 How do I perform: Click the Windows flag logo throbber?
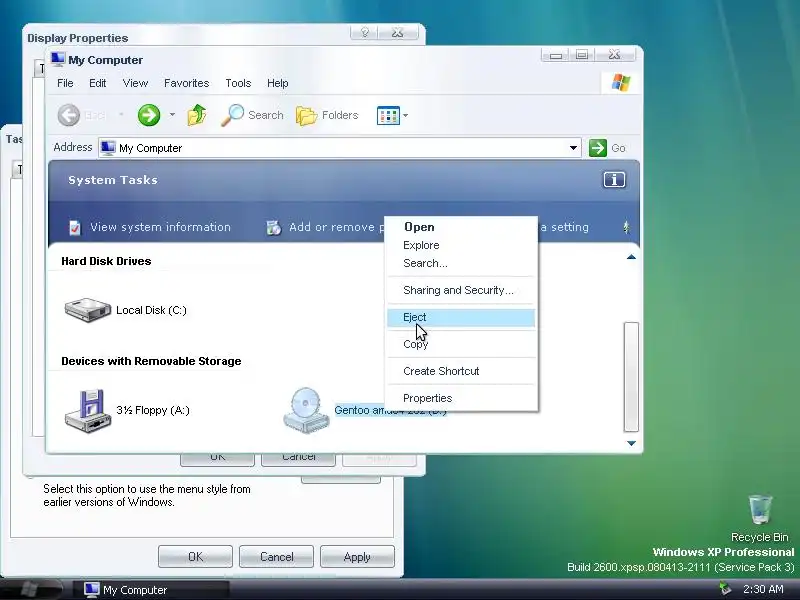(x=620, y=82)
